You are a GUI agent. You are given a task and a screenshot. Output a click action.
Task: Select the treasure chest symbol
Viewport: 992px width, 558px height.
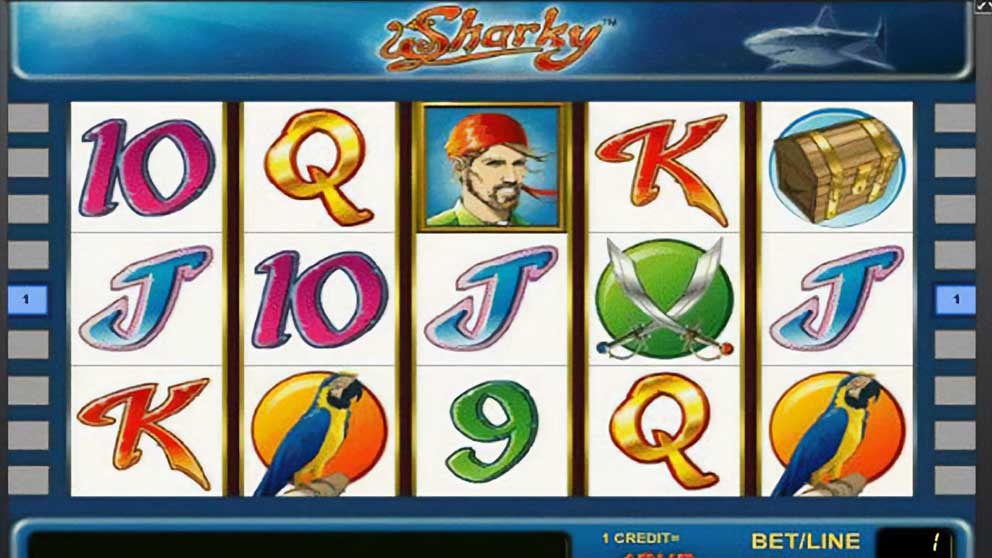click(x=837, y=169)
